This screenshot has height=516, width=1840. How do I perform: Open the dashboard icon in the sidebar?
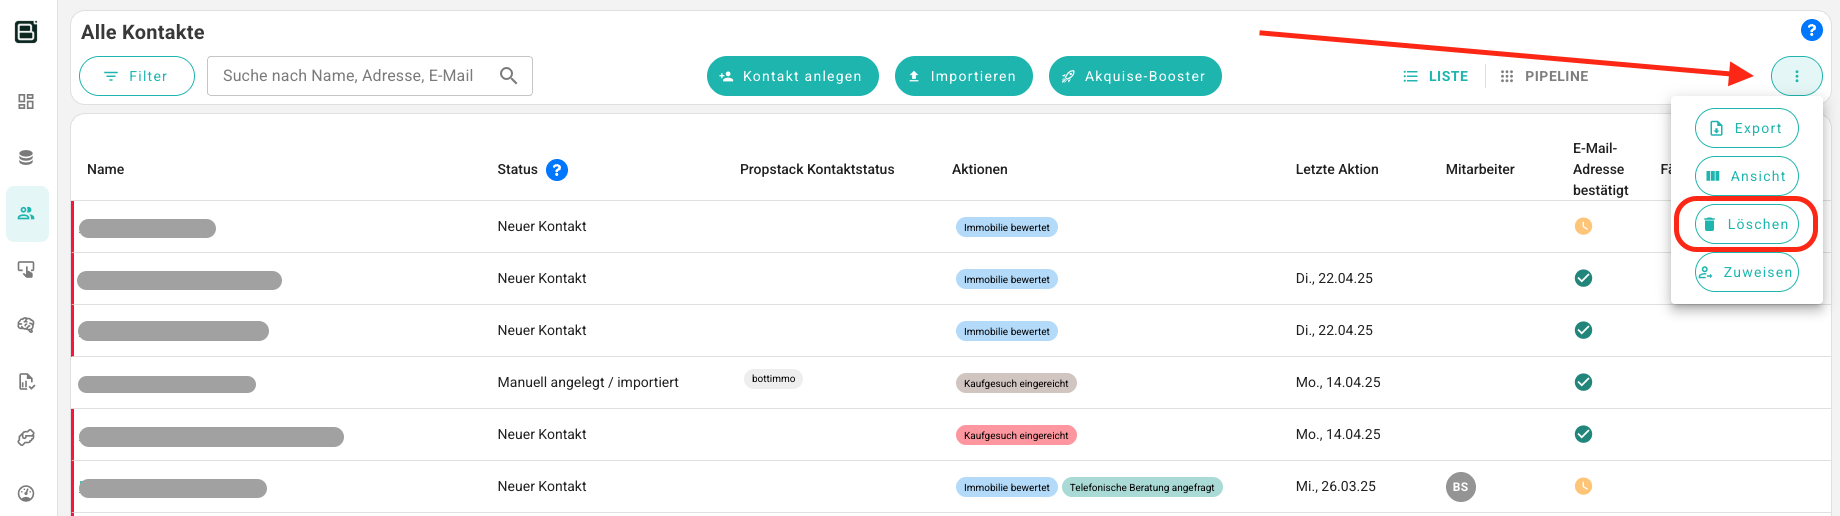[27, 102]
